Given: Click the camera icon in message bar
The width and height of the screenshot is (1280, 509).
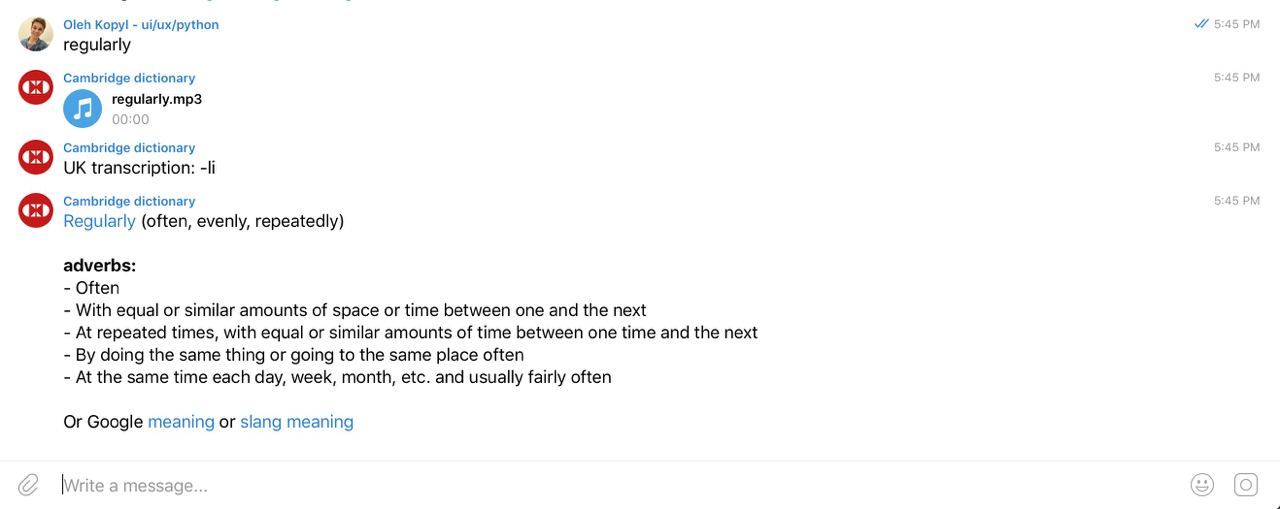Looking at the screenshot, I should point(1245,485).
